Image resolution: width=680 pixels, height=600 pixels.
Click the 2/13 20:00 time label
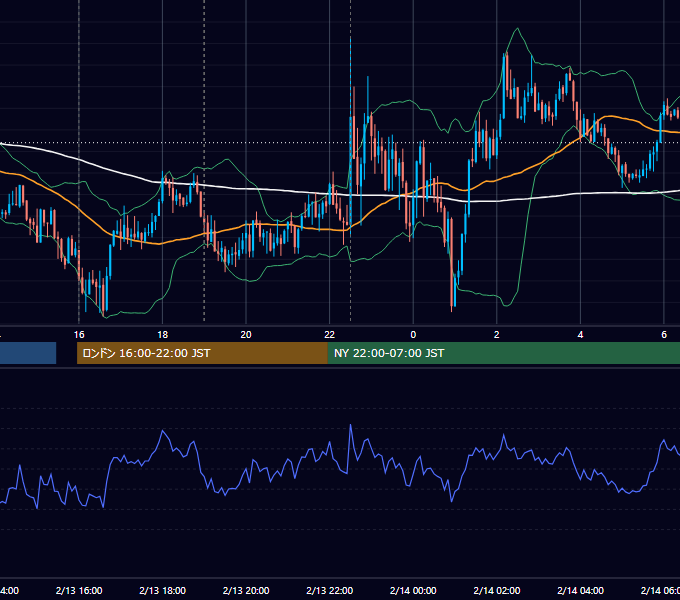coord(246,590)
